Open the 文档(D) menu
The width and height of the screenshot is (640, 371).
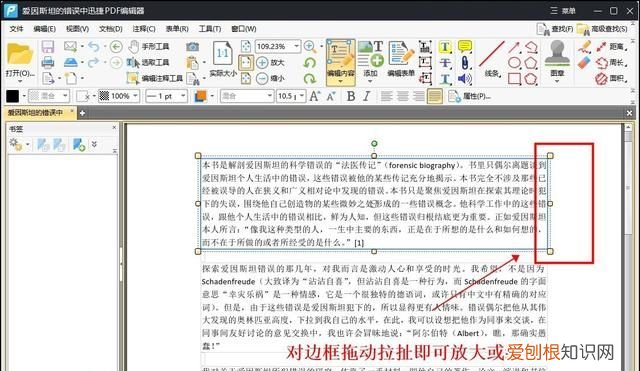coord(111,29)
